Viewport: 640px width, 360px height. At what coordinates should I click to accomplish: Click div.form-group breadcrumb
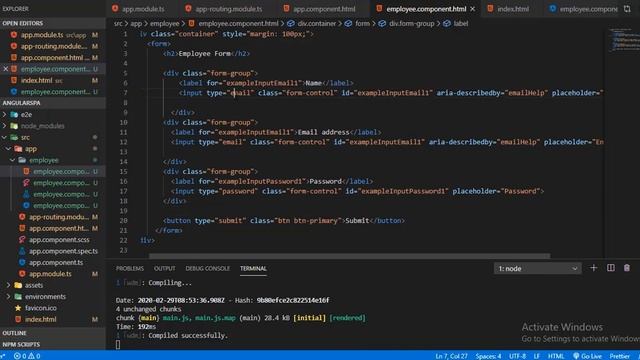tap(407, 24)
